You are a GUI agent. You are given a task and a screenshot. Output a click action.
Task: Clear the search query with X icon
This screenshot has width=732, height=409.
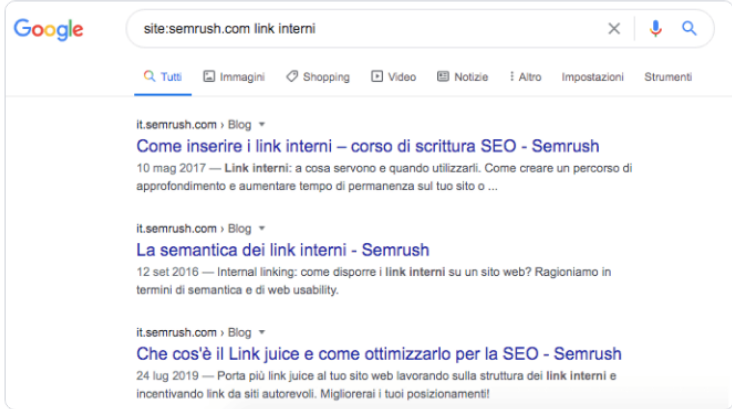(x=614, y=29)
